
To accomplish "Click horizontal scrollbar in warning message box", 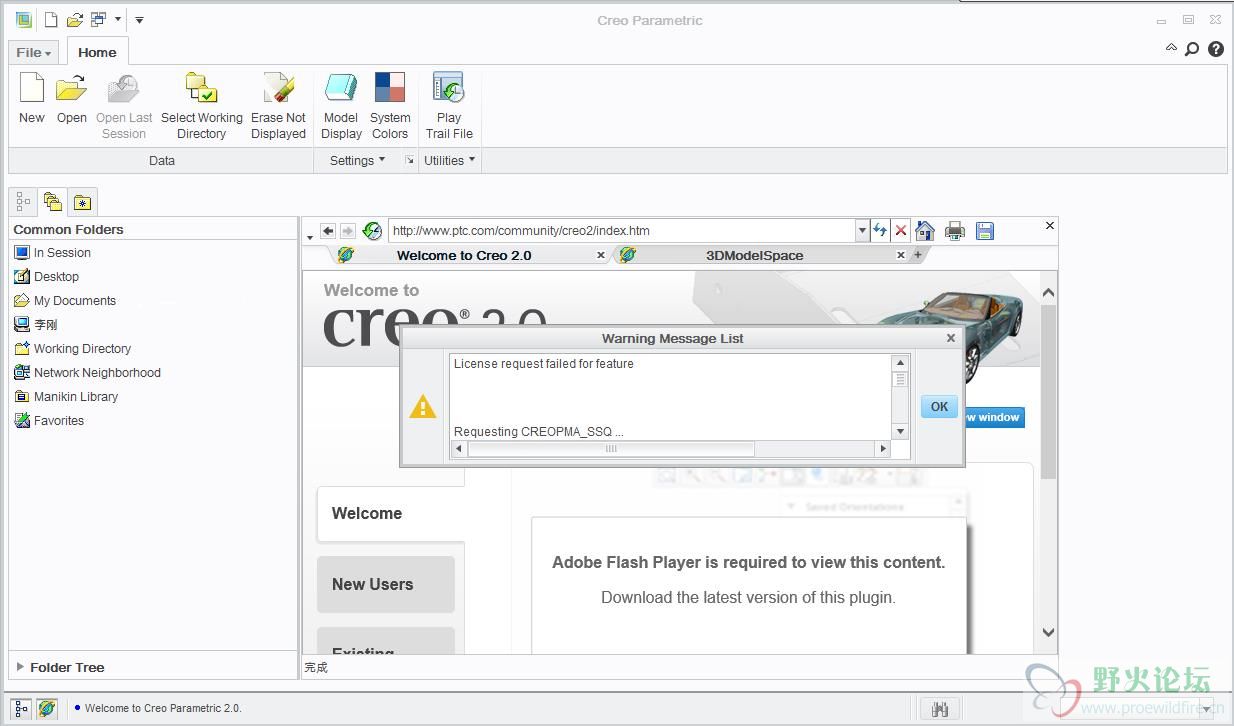I will click(x=610, y=449).
